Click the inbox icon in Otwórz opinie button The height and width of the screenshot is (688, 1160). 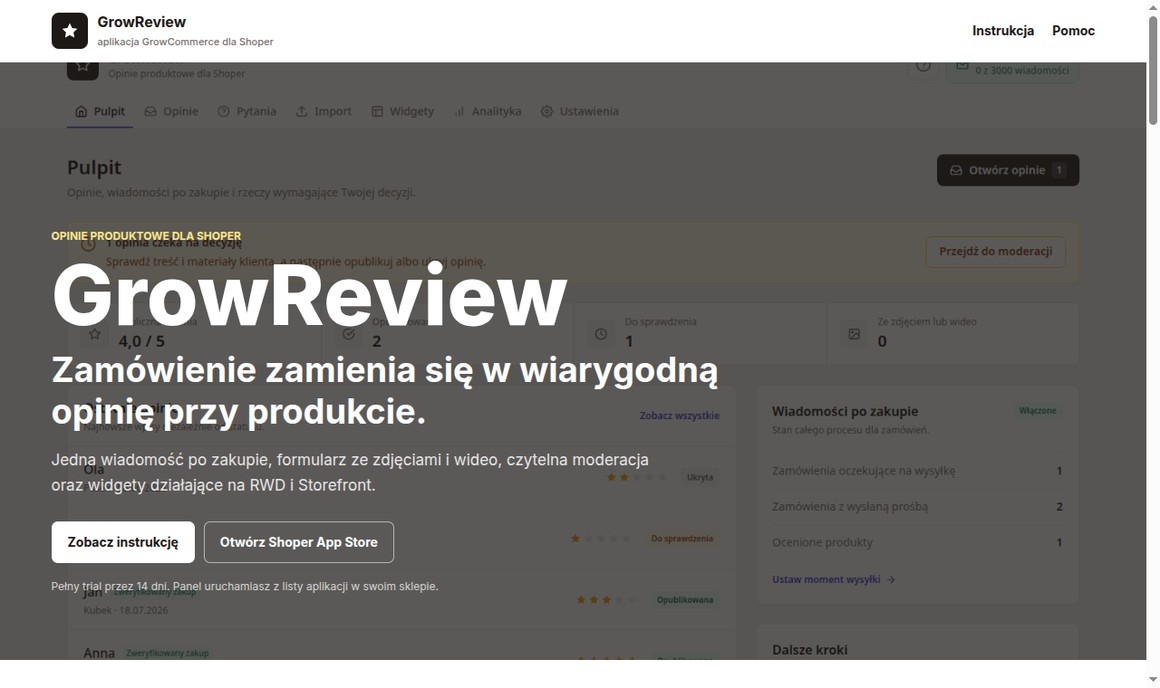(956, 170)
